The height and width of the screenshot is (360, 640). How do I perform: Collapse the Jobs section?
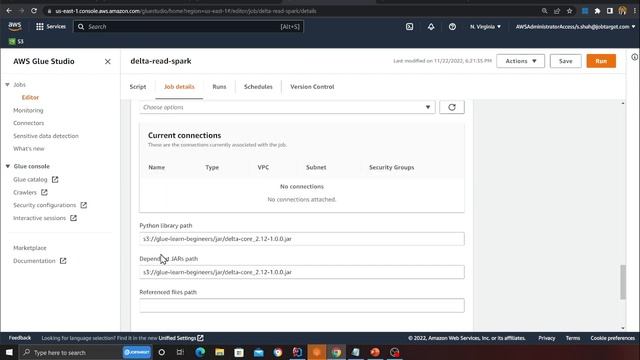(7, 84)
